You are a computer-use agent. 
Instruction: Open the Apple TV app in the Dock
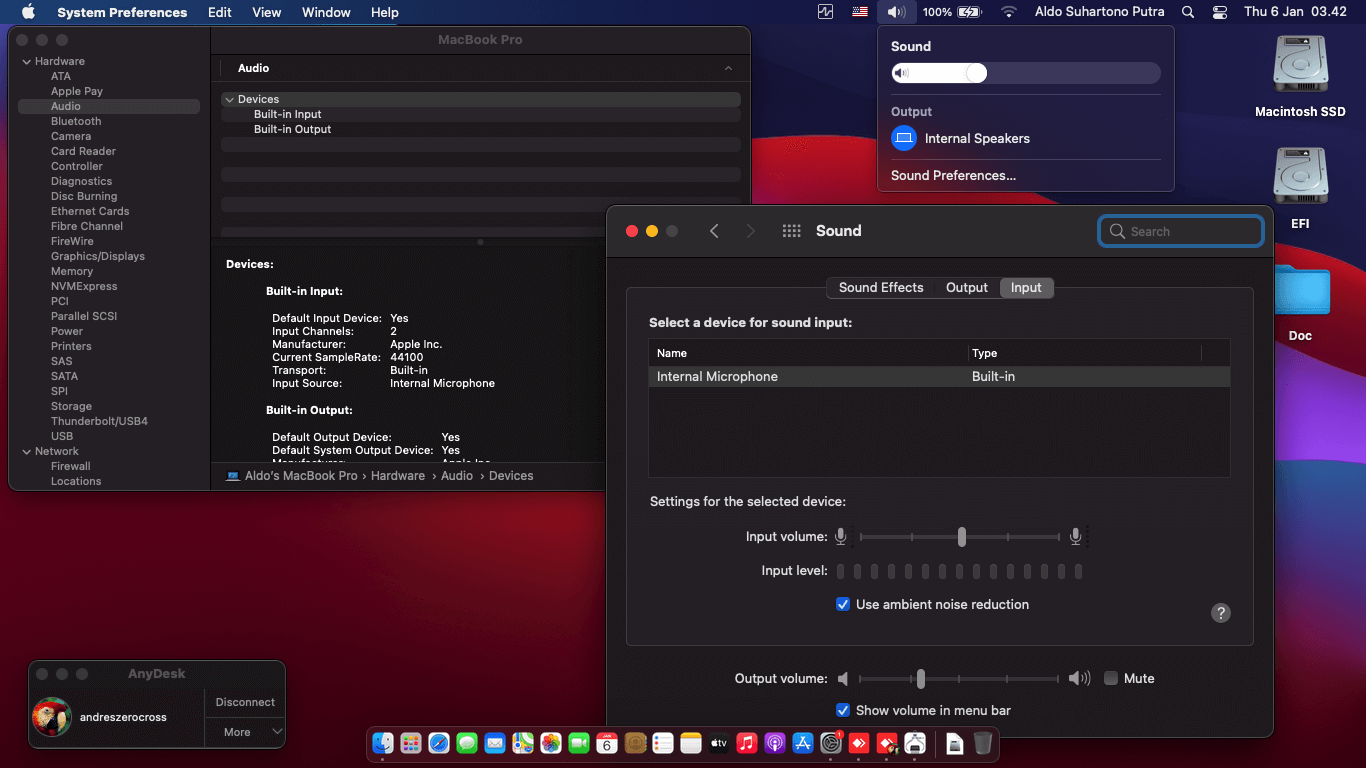719,743
